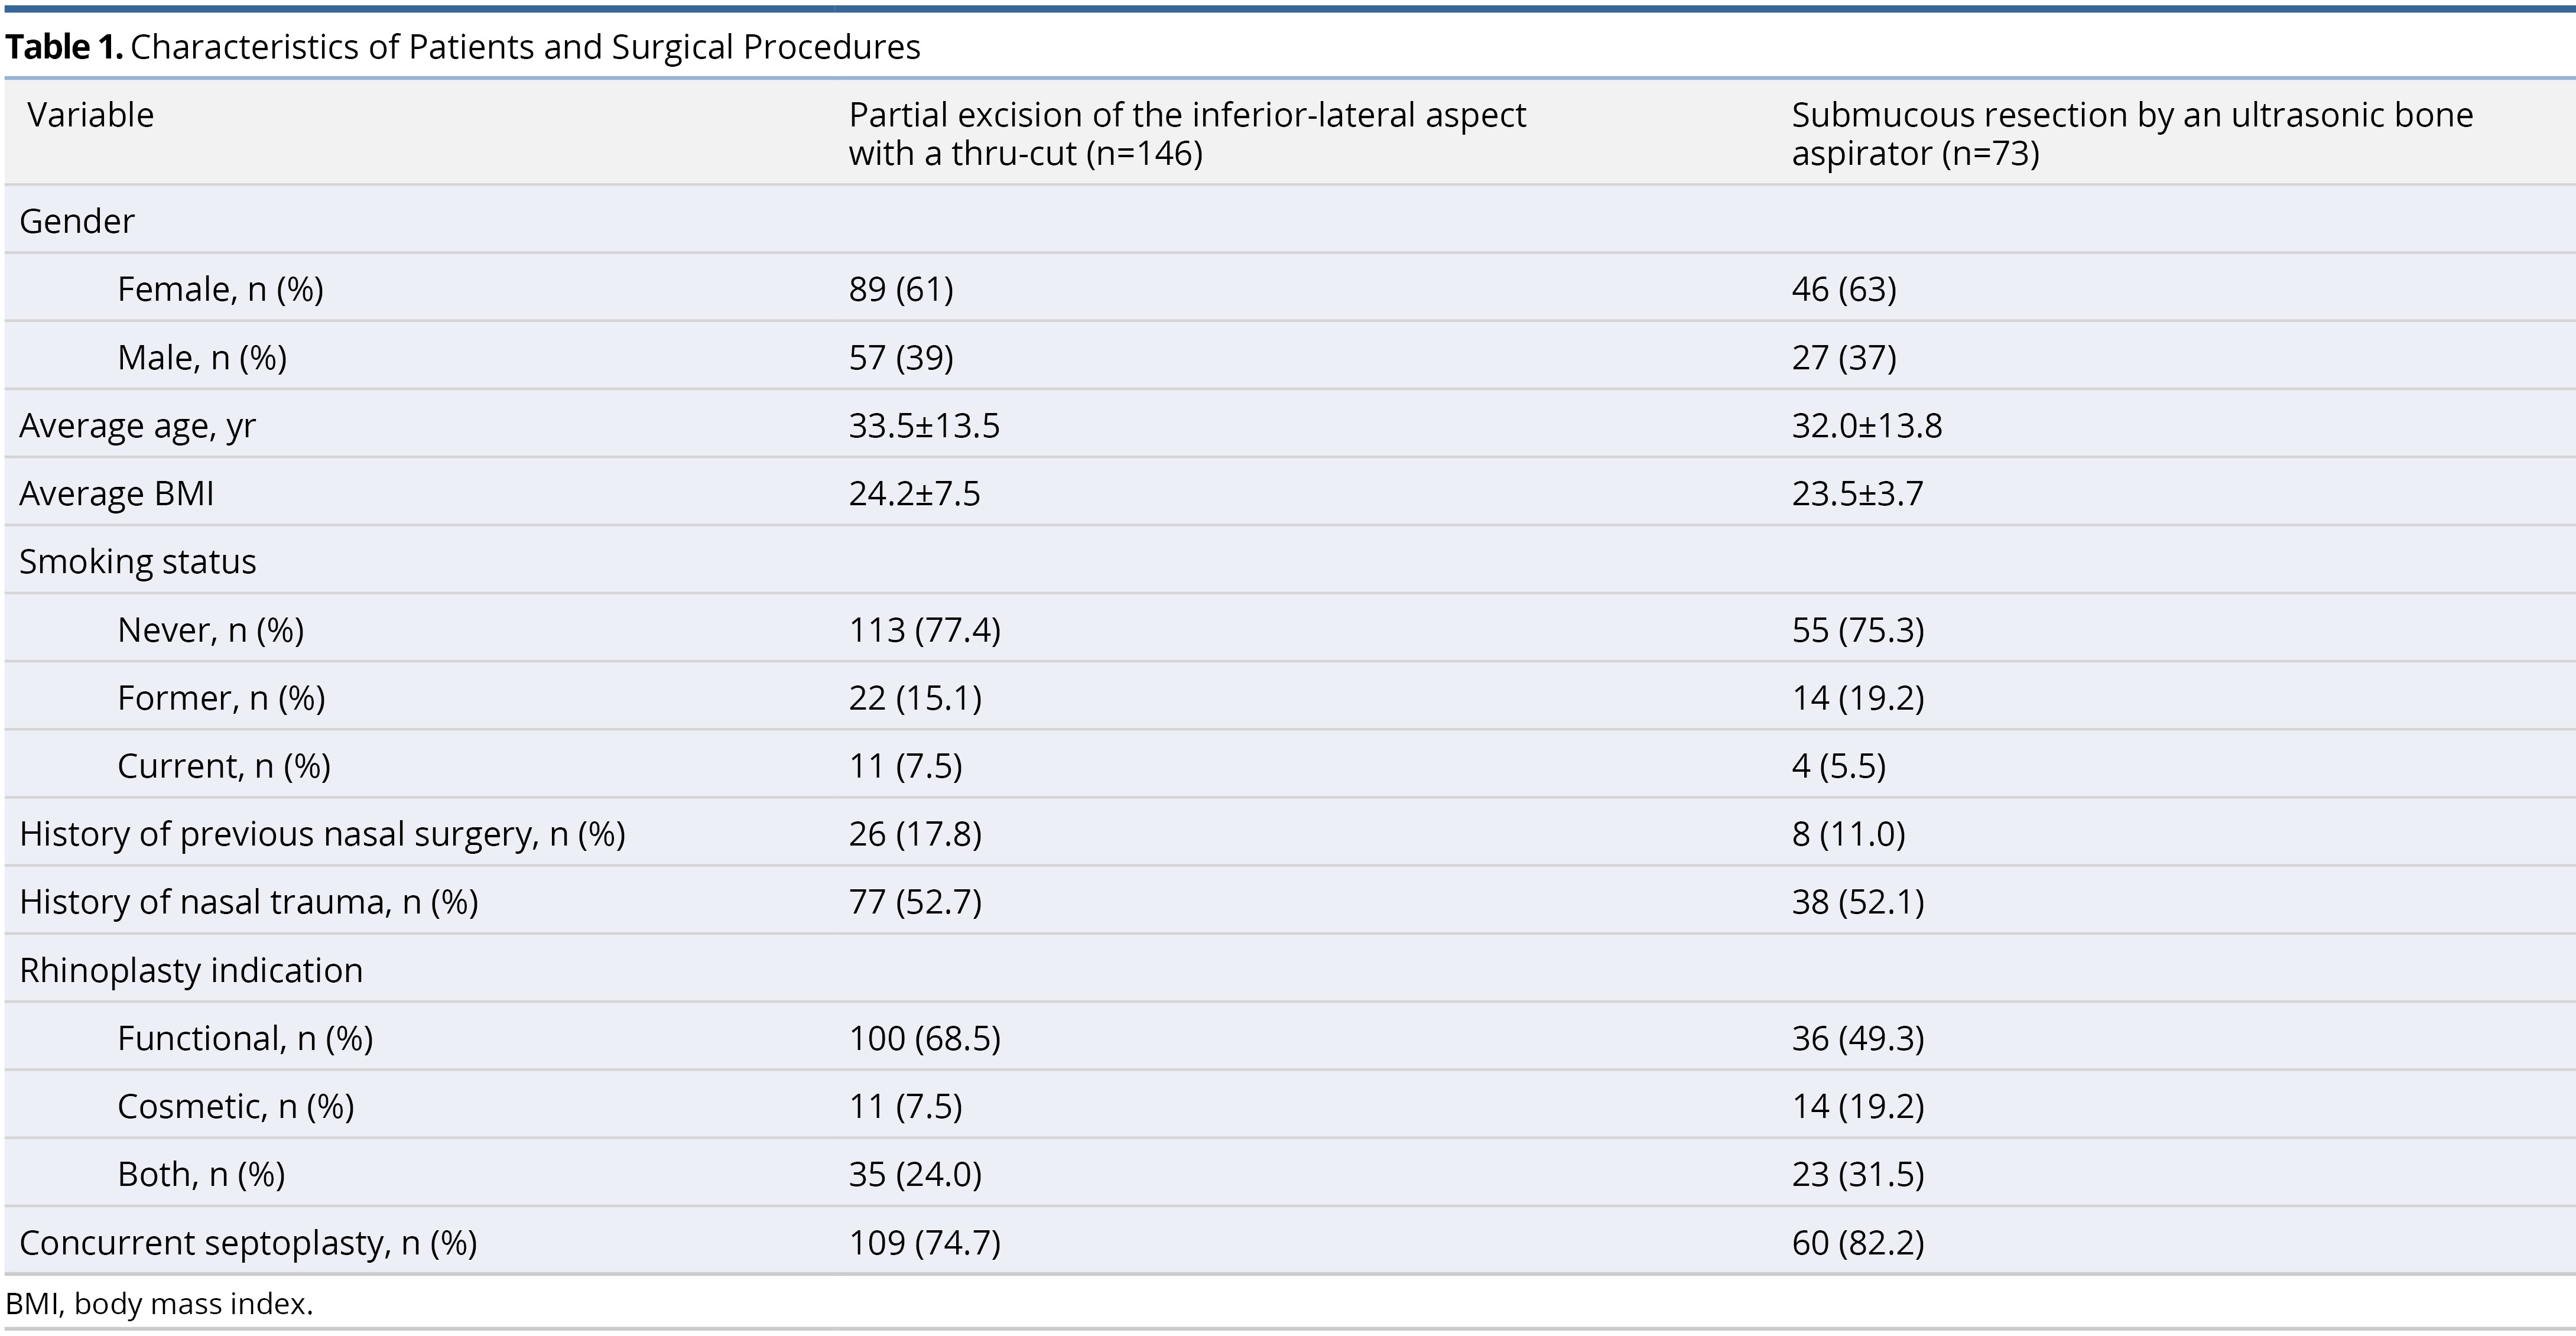Click History of previous nasal surgery label

coord(321,834)
